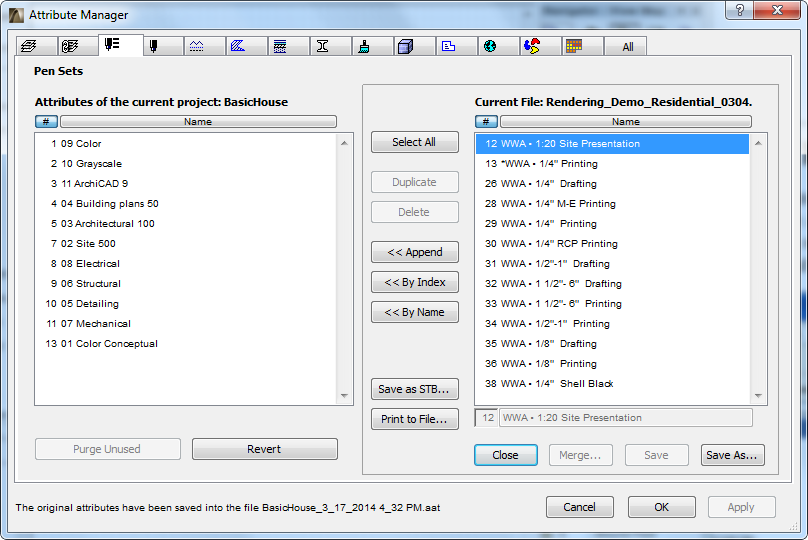Select '*WWA • 1/4" Printing' row 13
This screenshot has width=808, height=540.
(x=612, y=164)
